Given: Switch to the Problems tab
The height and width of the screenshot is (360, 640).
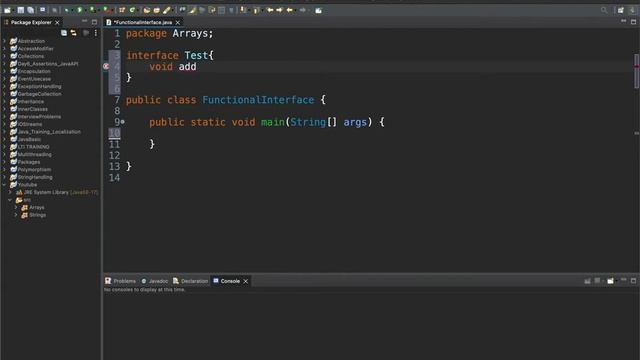Looking at the screenshot, I should (x=120, y=281).
